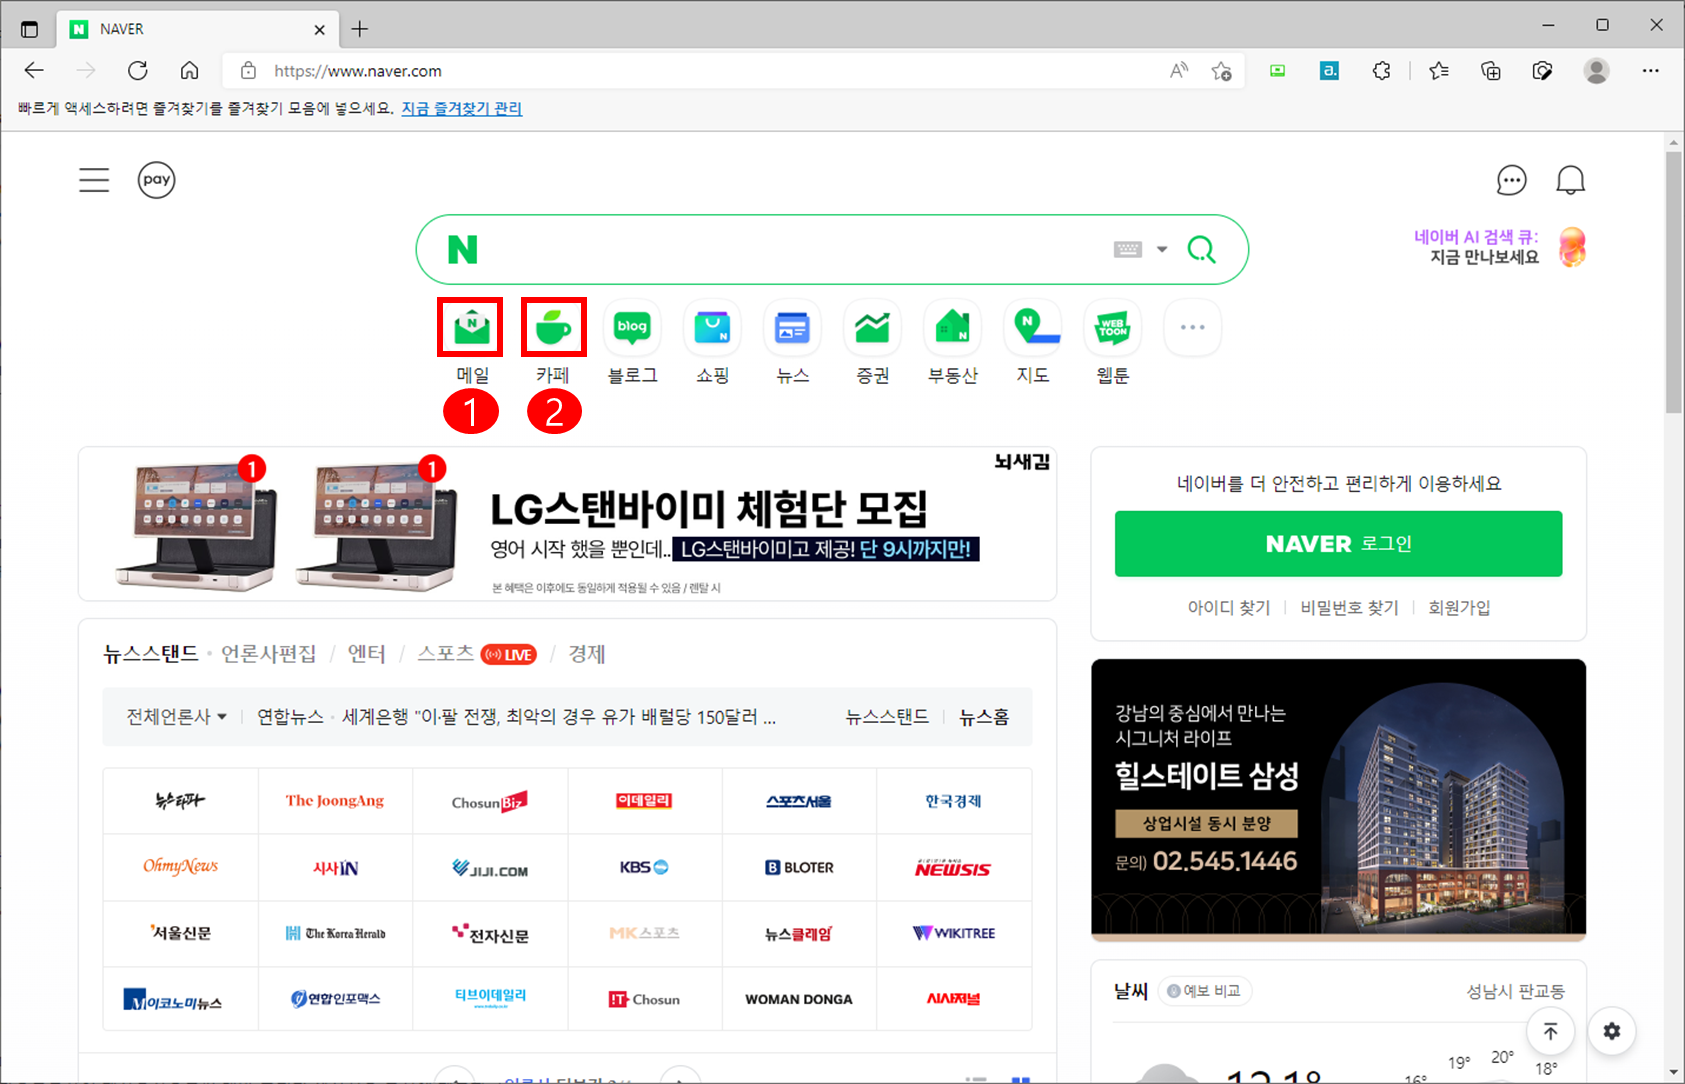Viewport: 1685px width, 1084px height.
Task: Open The JoongAng publisher logo
Action: click(335, 801)
